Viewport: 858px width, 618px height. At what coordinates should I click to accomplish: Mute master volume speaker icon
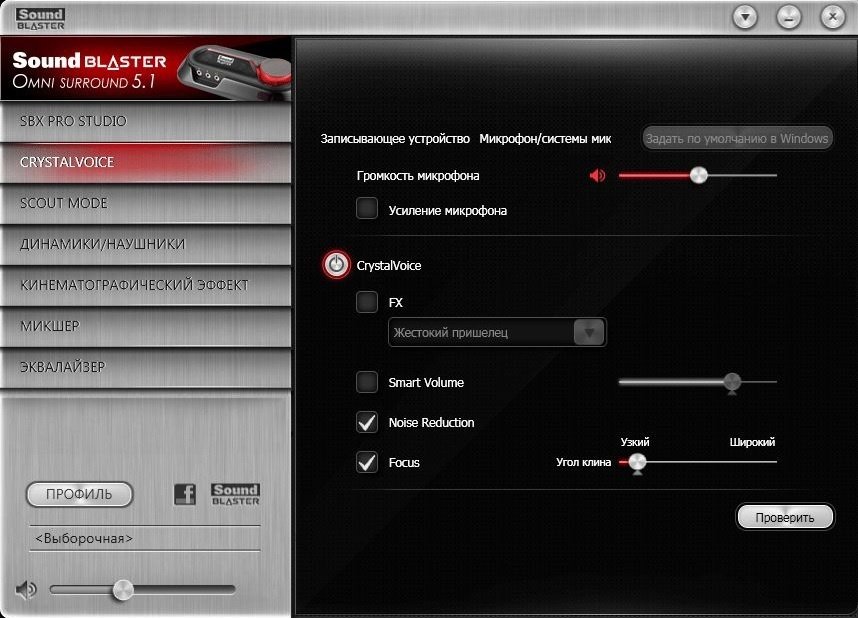coord(26,590)
